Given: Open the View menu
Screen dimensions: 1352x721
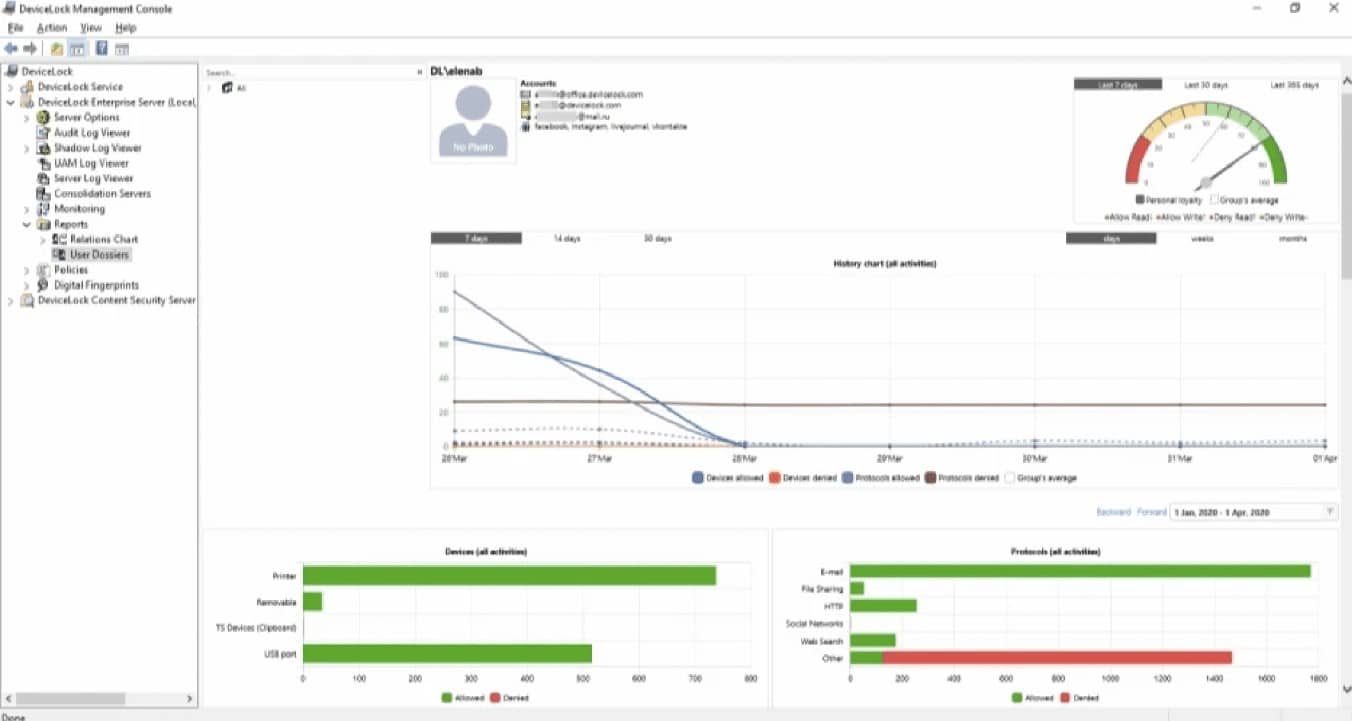Looking at the screenshot, I should tap(91, 28).
